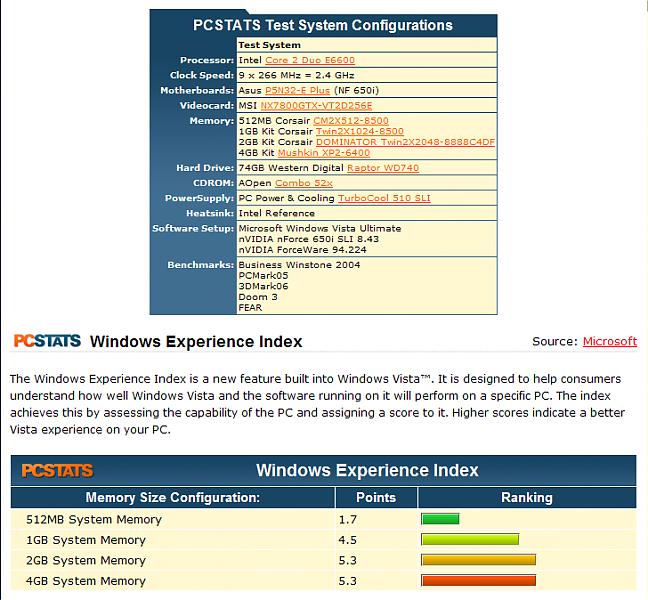Click the Videocard row label
Viewport: 648px width, 600px height.
[x=207, y=106]
